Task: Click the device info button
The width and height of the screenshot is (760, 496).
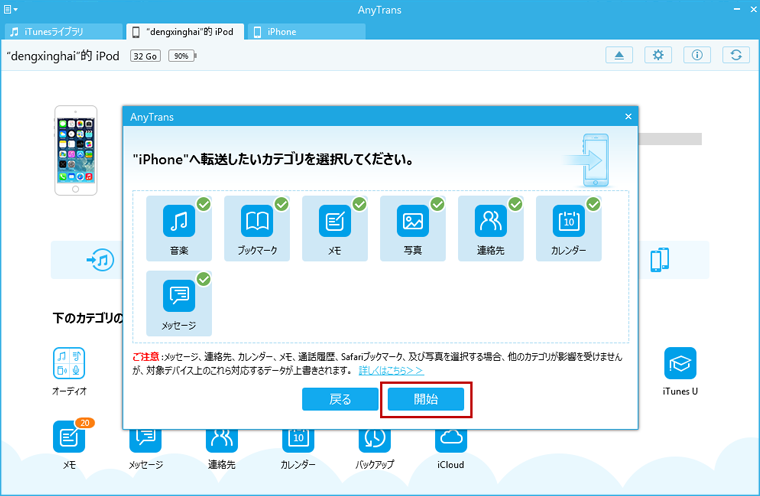Action: pos(697,55)
